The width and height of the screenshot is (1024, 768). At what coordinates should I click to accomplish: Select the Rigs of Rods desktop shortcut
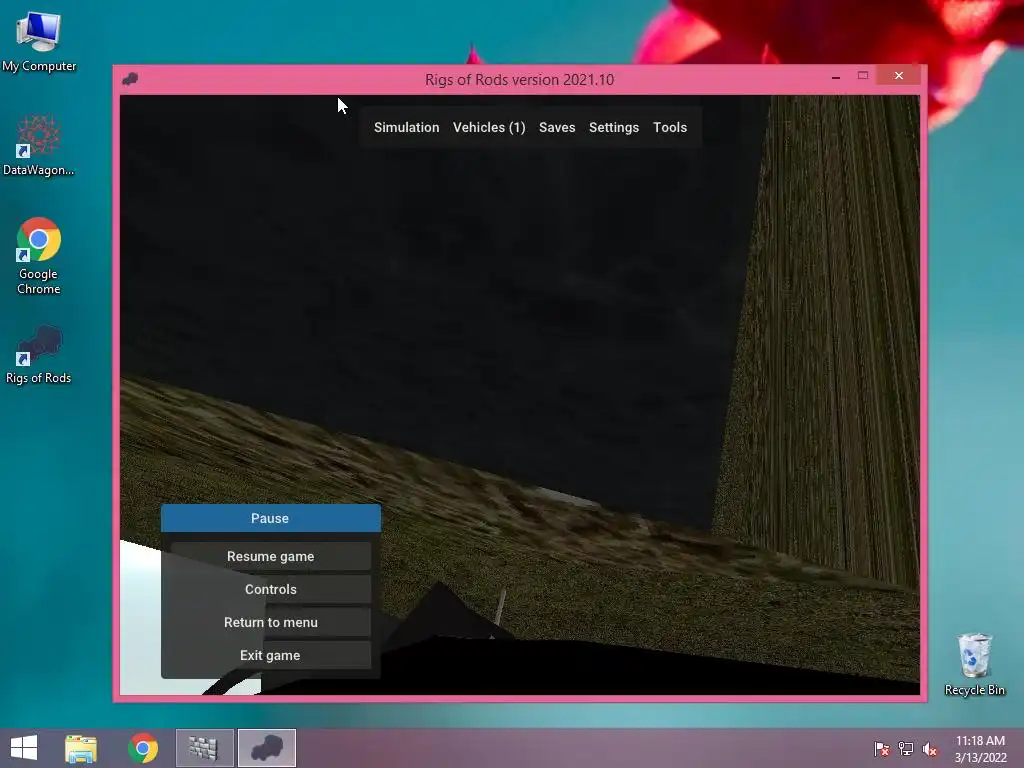[39, 355]
